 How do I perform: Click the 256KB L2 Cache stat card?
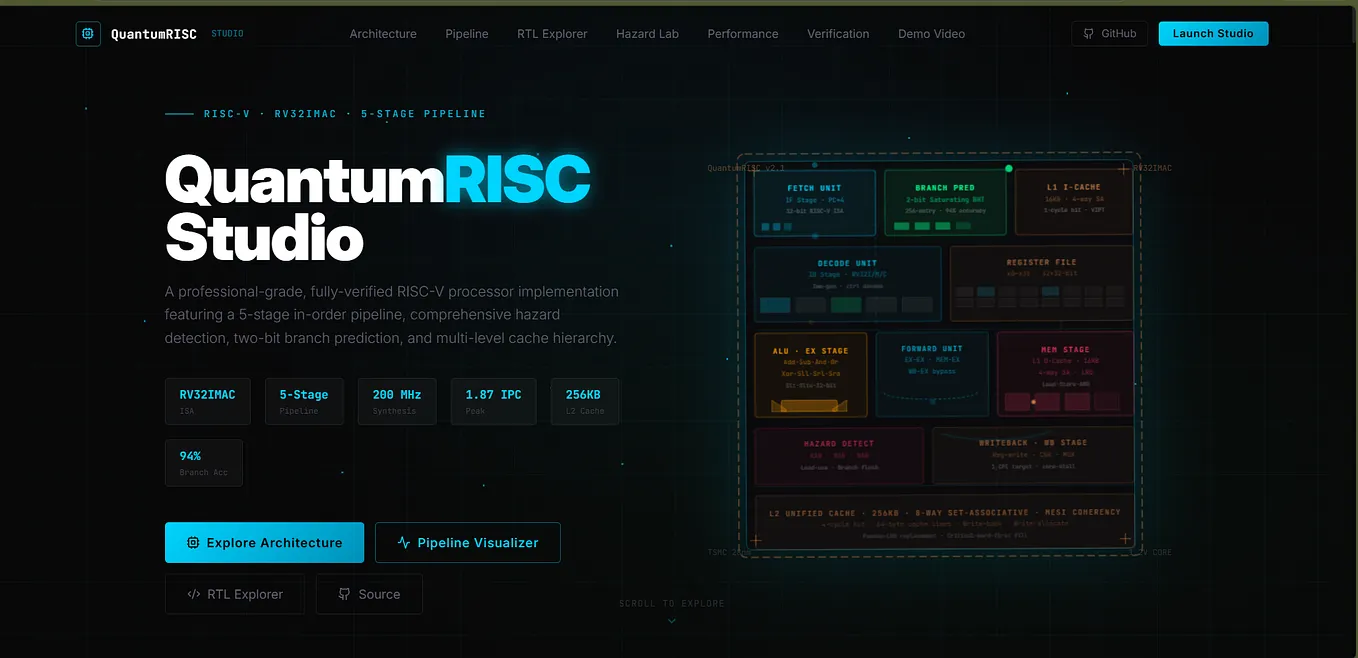point(585,401)
